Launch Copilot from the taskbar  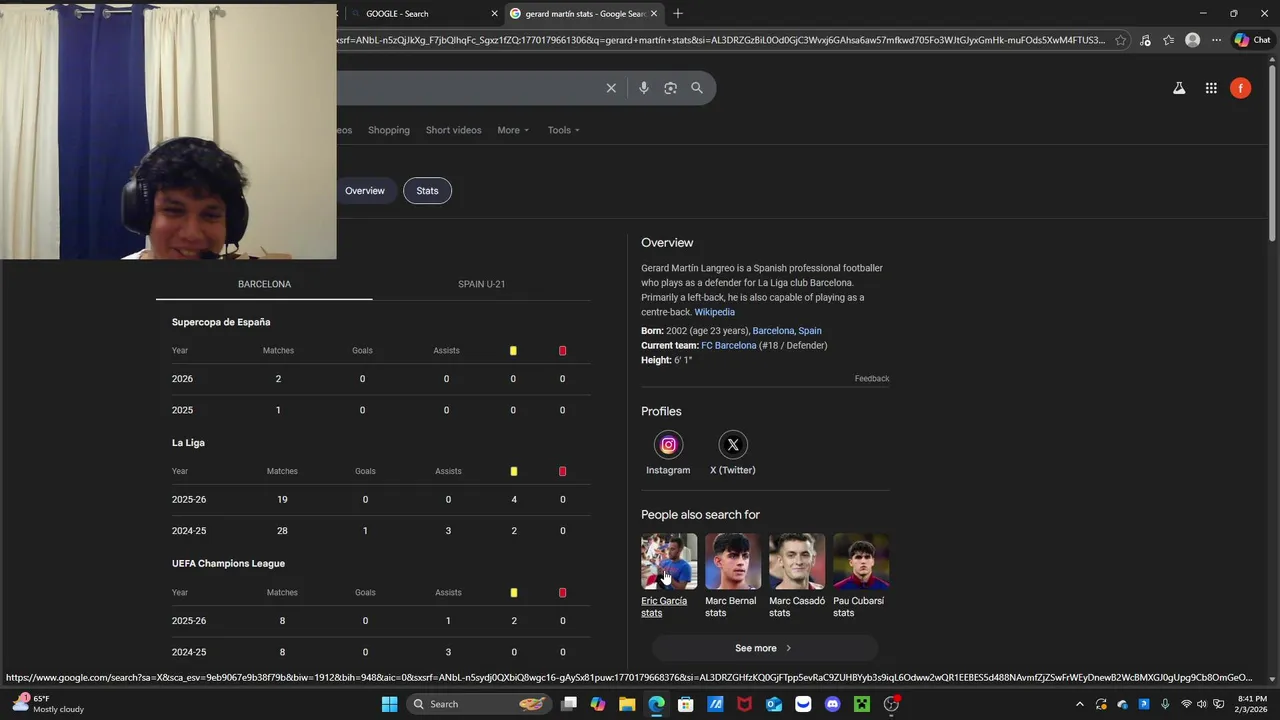[x=598, y=704]
